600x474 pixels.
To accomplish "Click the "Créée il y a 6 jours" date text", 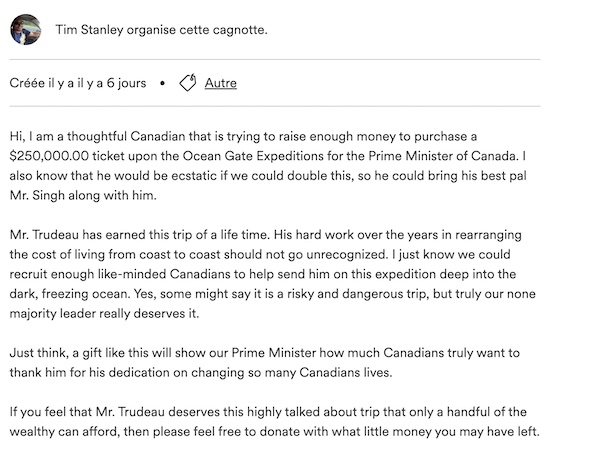I will click(78, 83).
